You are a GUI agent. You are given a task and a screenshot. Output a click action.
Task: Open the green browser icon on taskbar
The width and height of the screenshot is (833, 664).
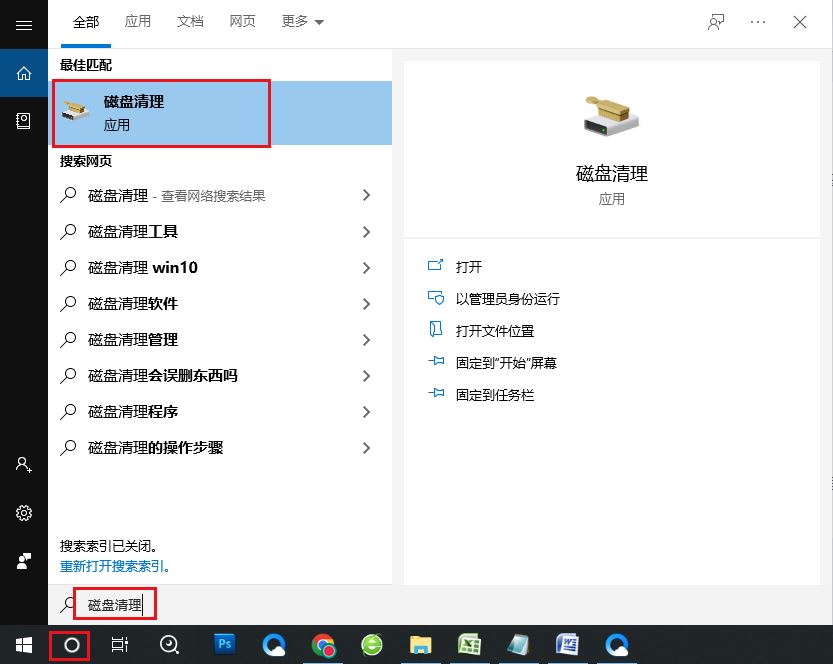(372, 645)
